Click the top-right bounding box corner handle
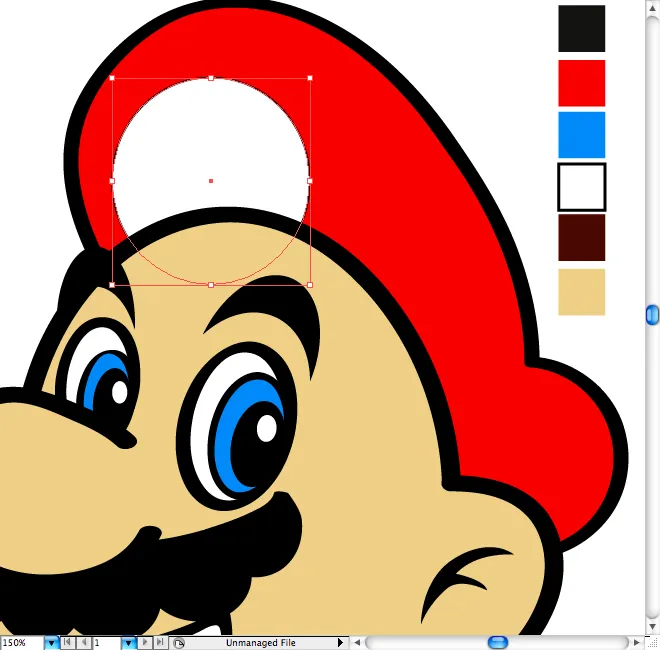Screen dimensions: 660x650 point(310,78)
